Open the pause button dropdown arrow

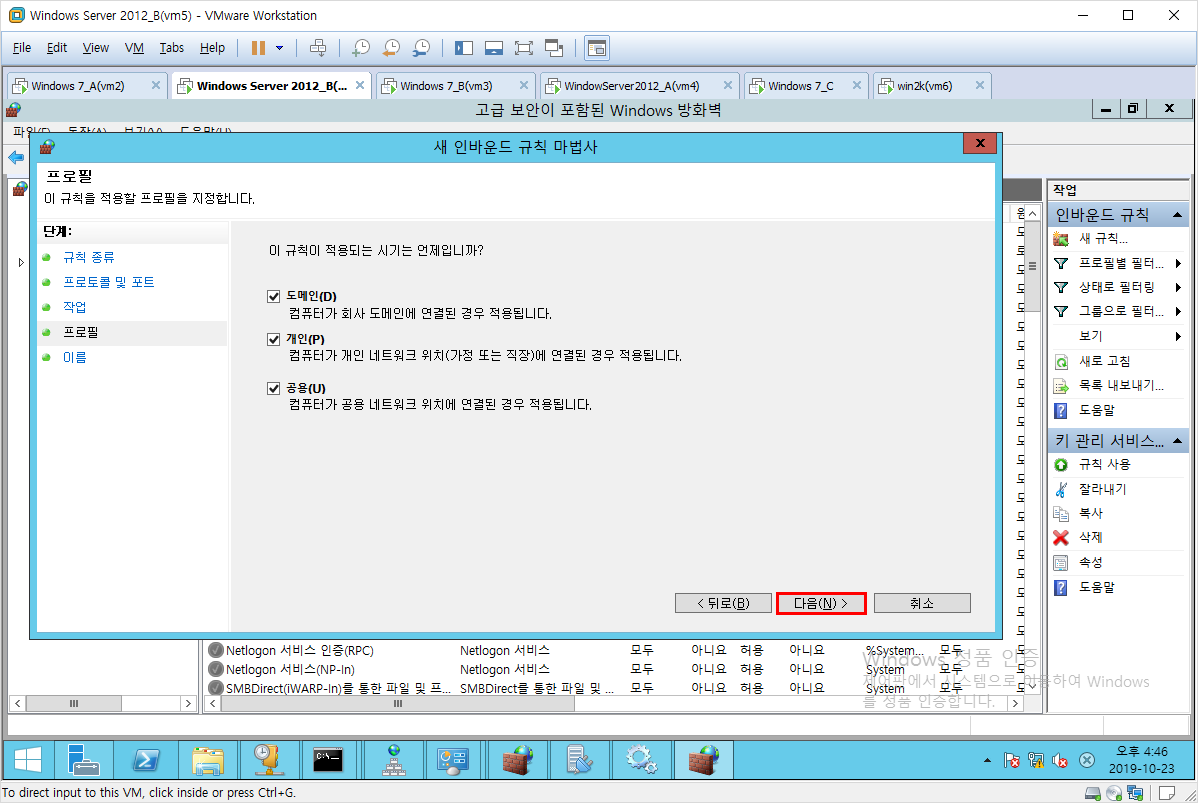click(280, 48)
